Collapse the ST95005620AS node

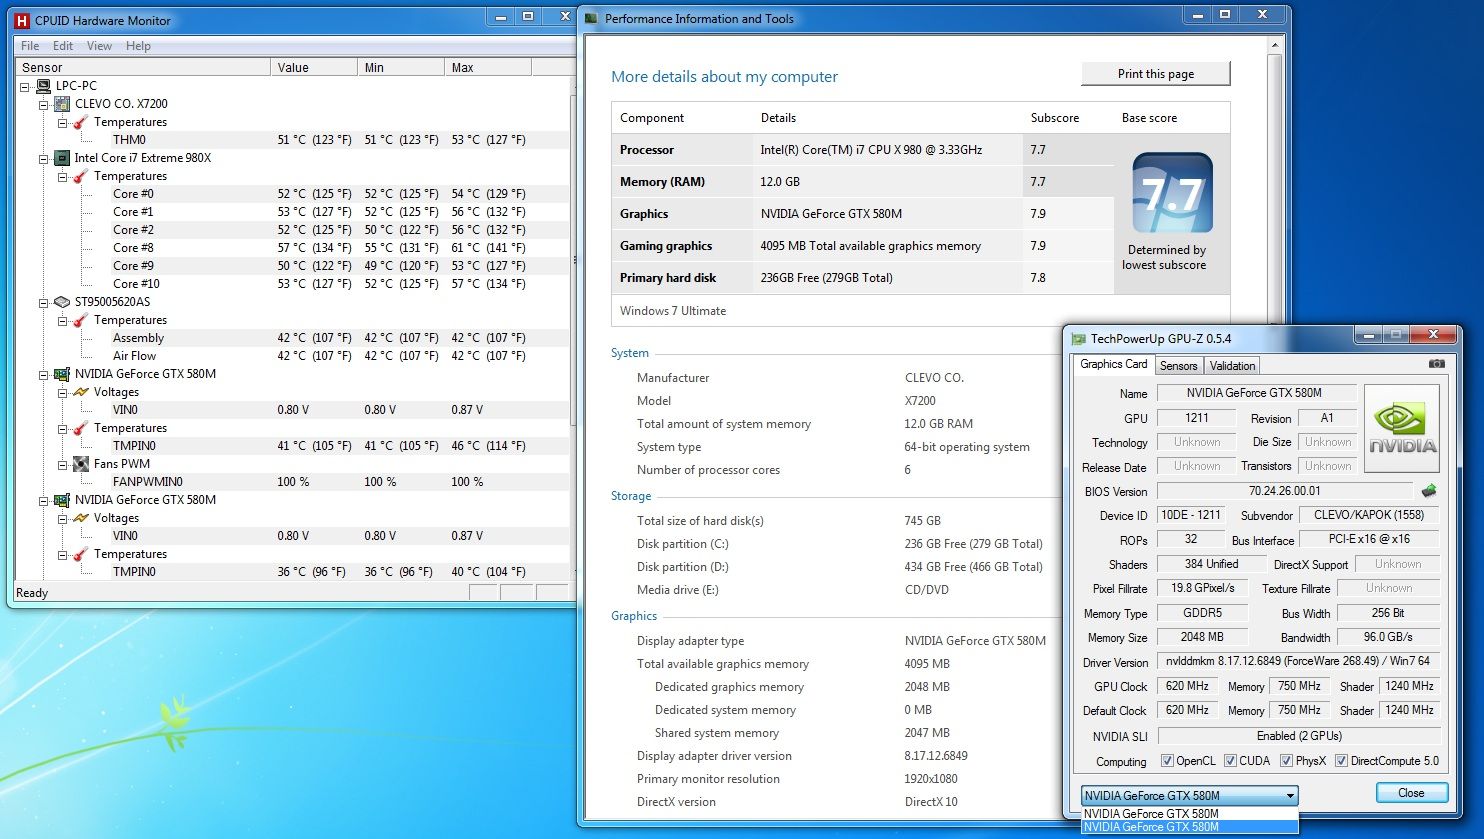point(44,302)
